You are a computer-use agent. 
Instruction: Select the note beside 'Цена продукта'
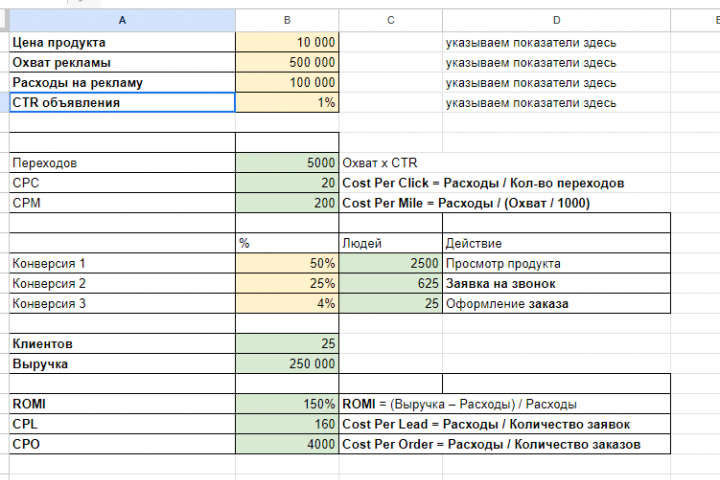(557, 42)
